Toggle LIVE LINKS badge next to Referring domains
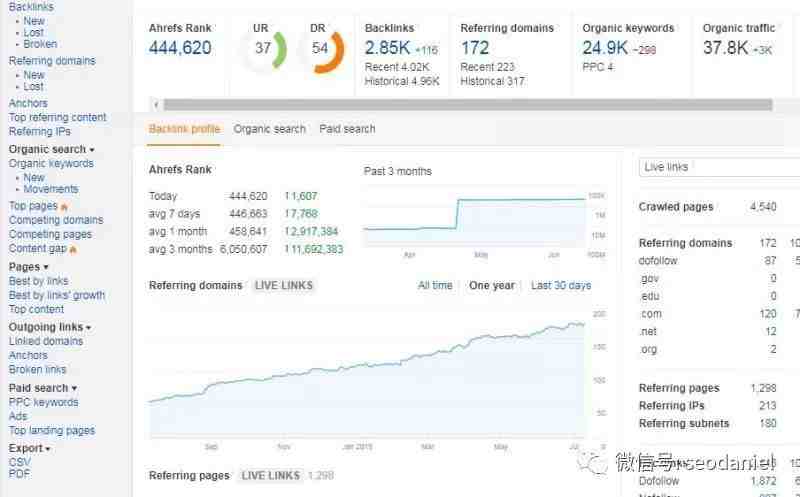The width and height of the screenshot is (800, 497). tap(284, 286)
